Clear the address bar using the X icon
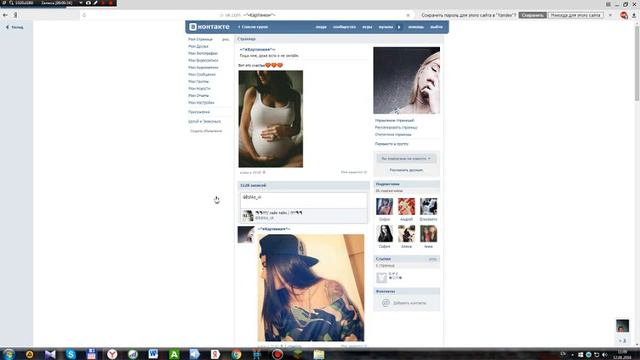Image resolution: width=640 pixels, height=360 pixels. tap(408, 15)
